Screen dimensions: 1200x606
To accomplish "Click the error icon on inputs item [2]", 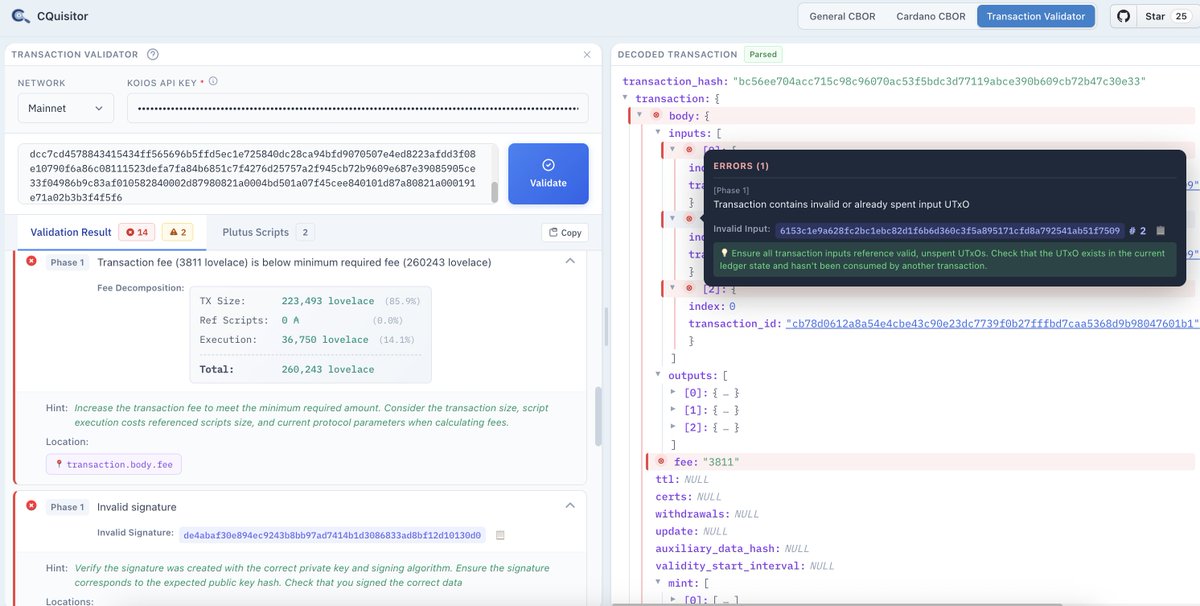I will [688, 288].
